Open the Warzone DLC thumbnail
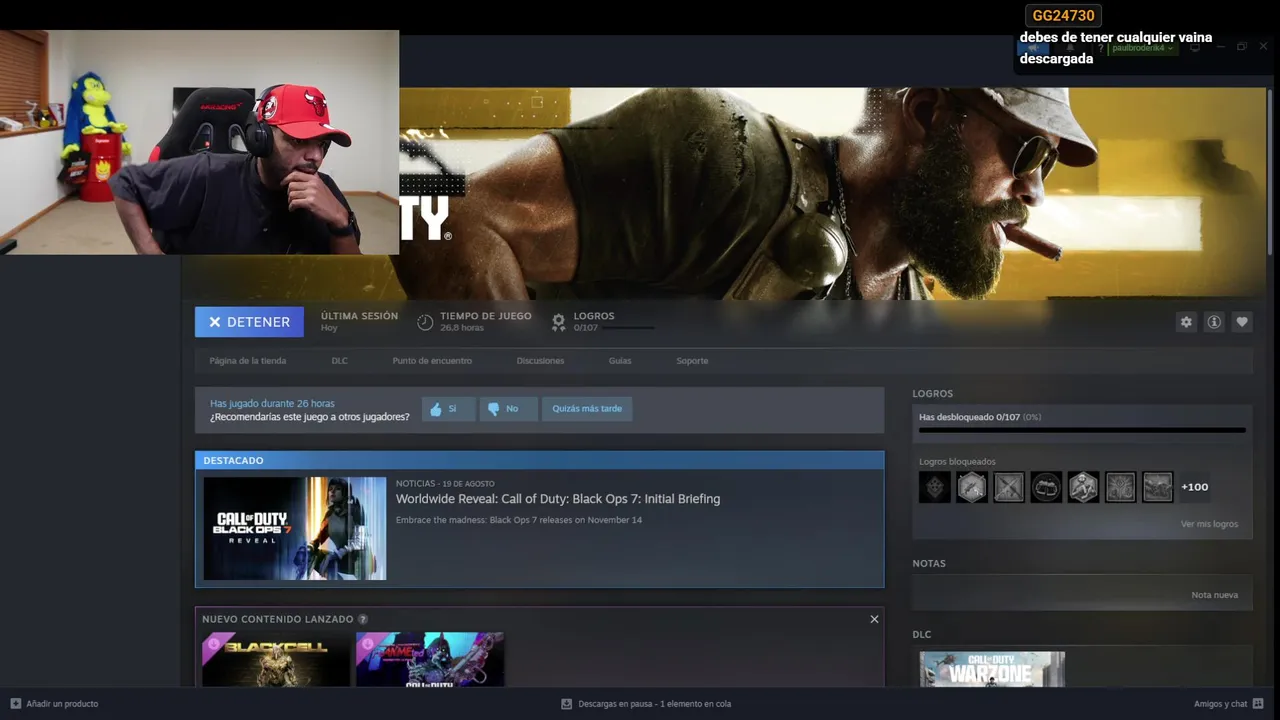This screenshot has height=720, width=1280. [992, 669]
